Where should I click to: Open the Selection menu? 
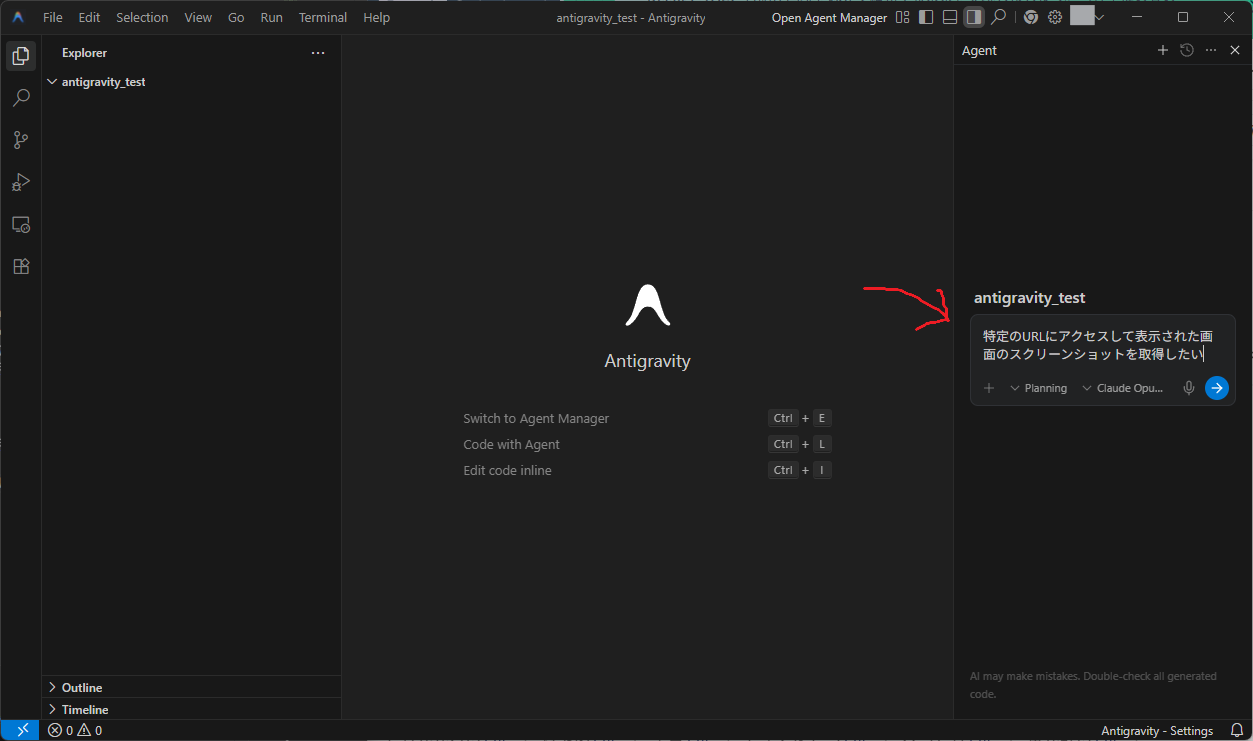142,17
